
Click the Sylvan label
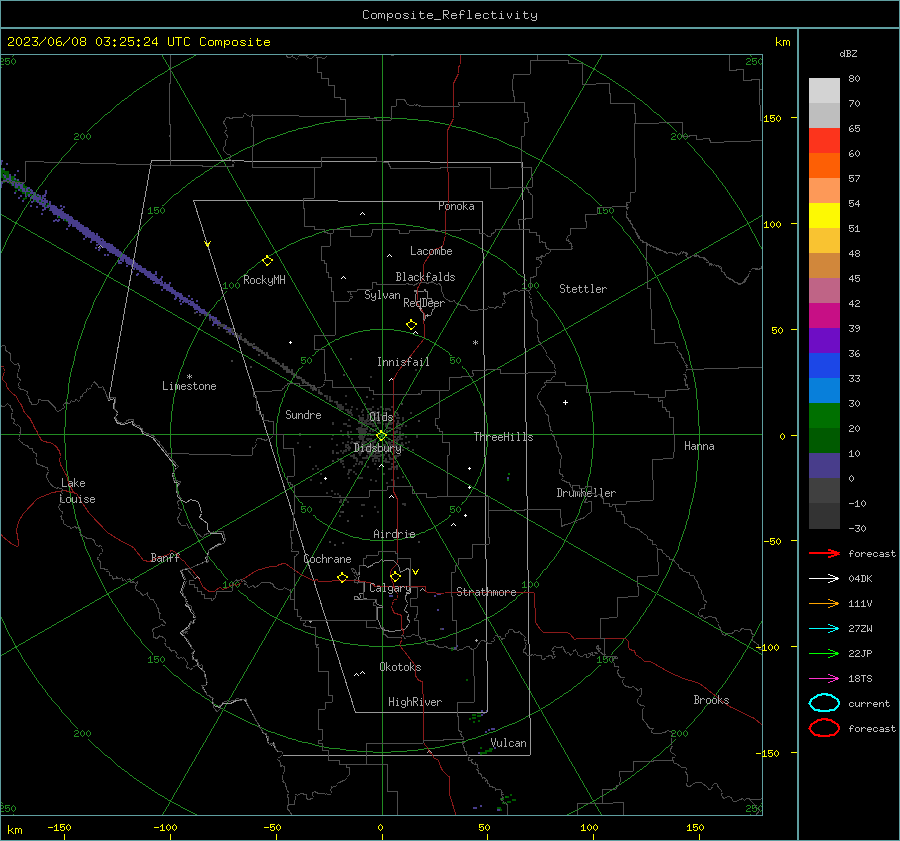[382, 295]
